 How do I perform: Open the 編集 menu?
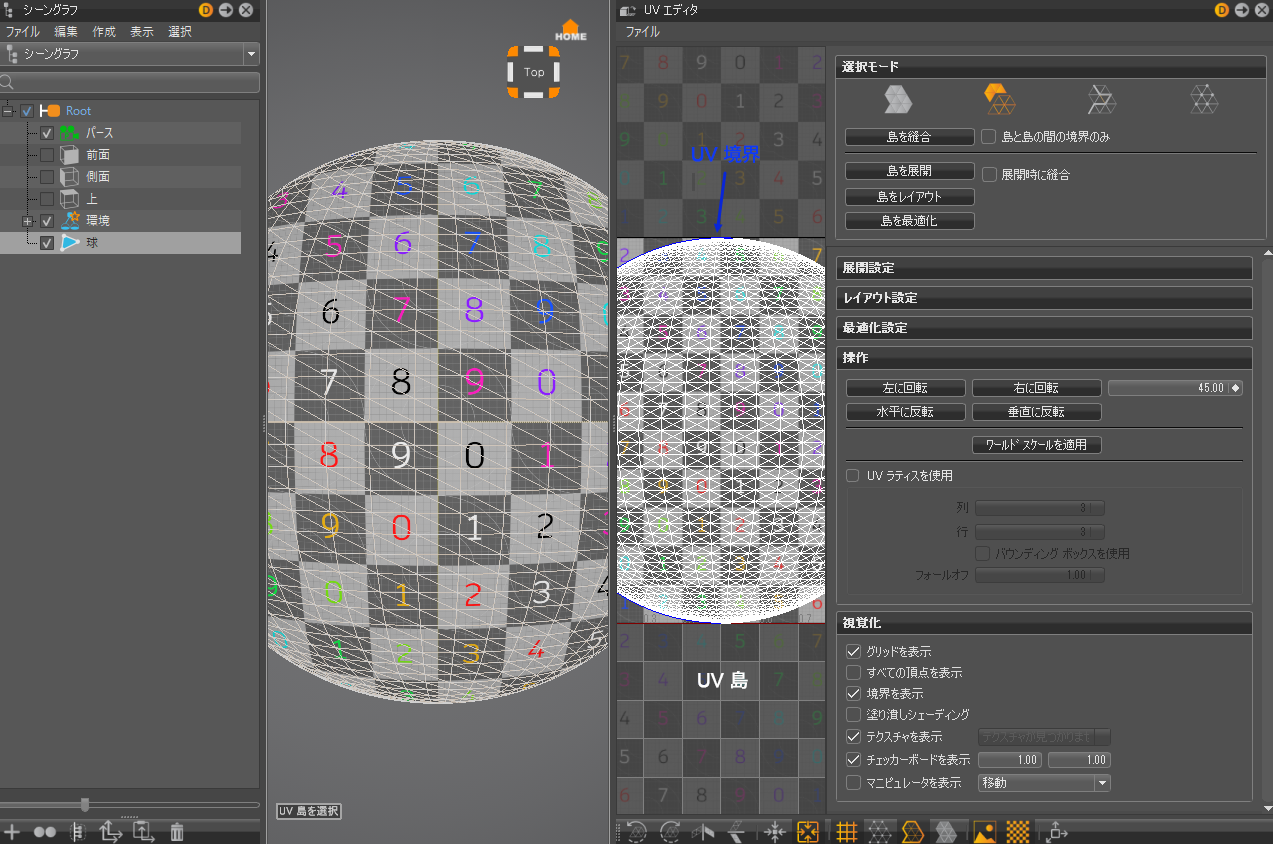[66, 32]
